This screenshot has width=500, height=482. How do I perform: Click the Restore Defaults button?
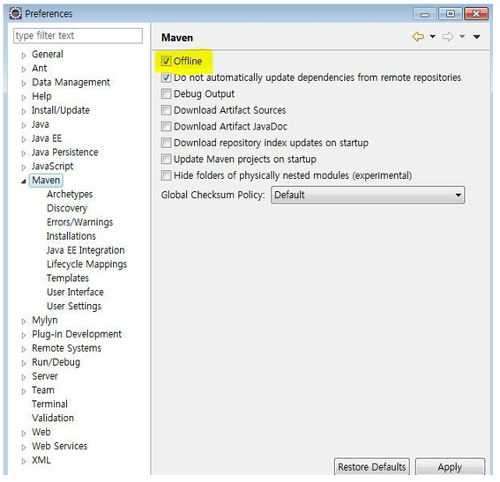[372, 467]
